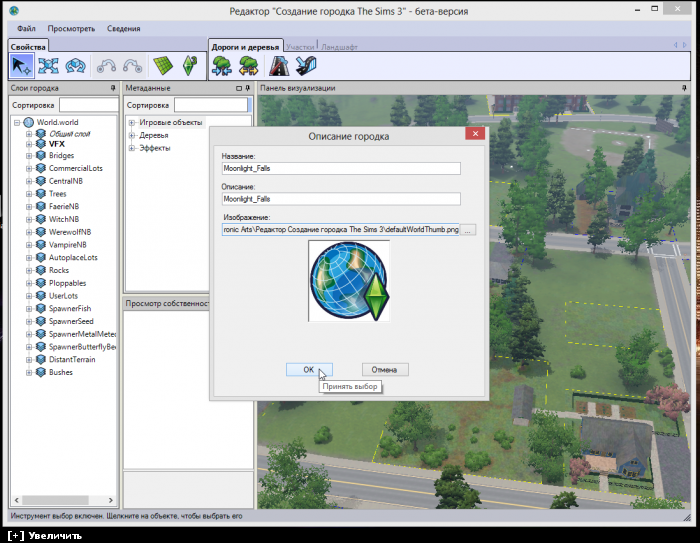Toggle pin on Панель визуализации panel
700x543 pixels.
tap(685, 88)
